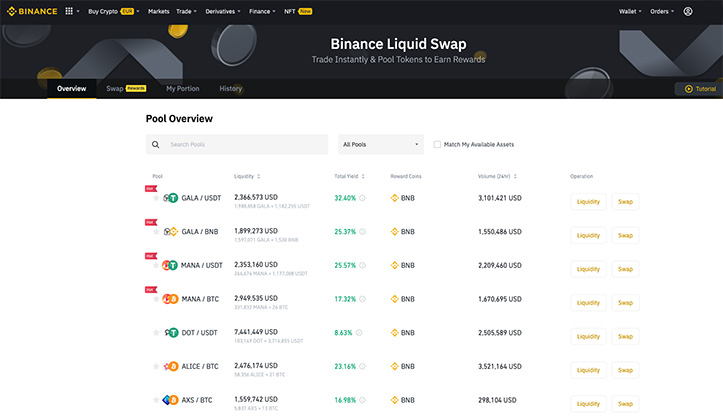Focus the Search Pools input field
The width and height of the screenshot is (723, 420).
[x=237, y=144]
